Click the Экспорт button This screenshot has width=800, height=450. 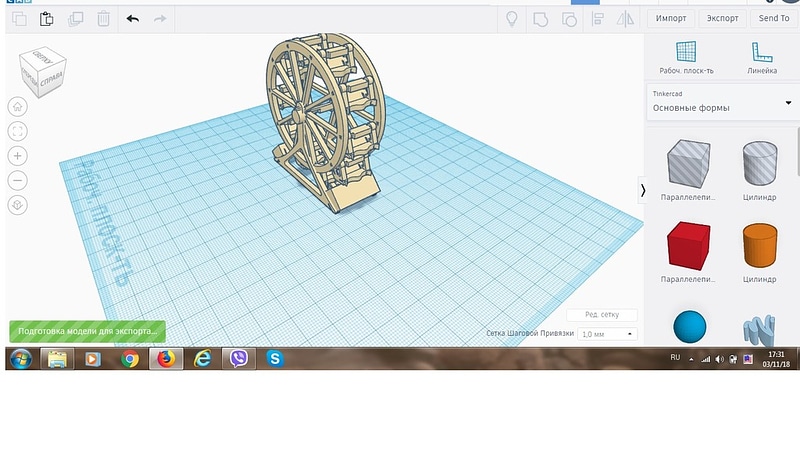tap(722, 18)
